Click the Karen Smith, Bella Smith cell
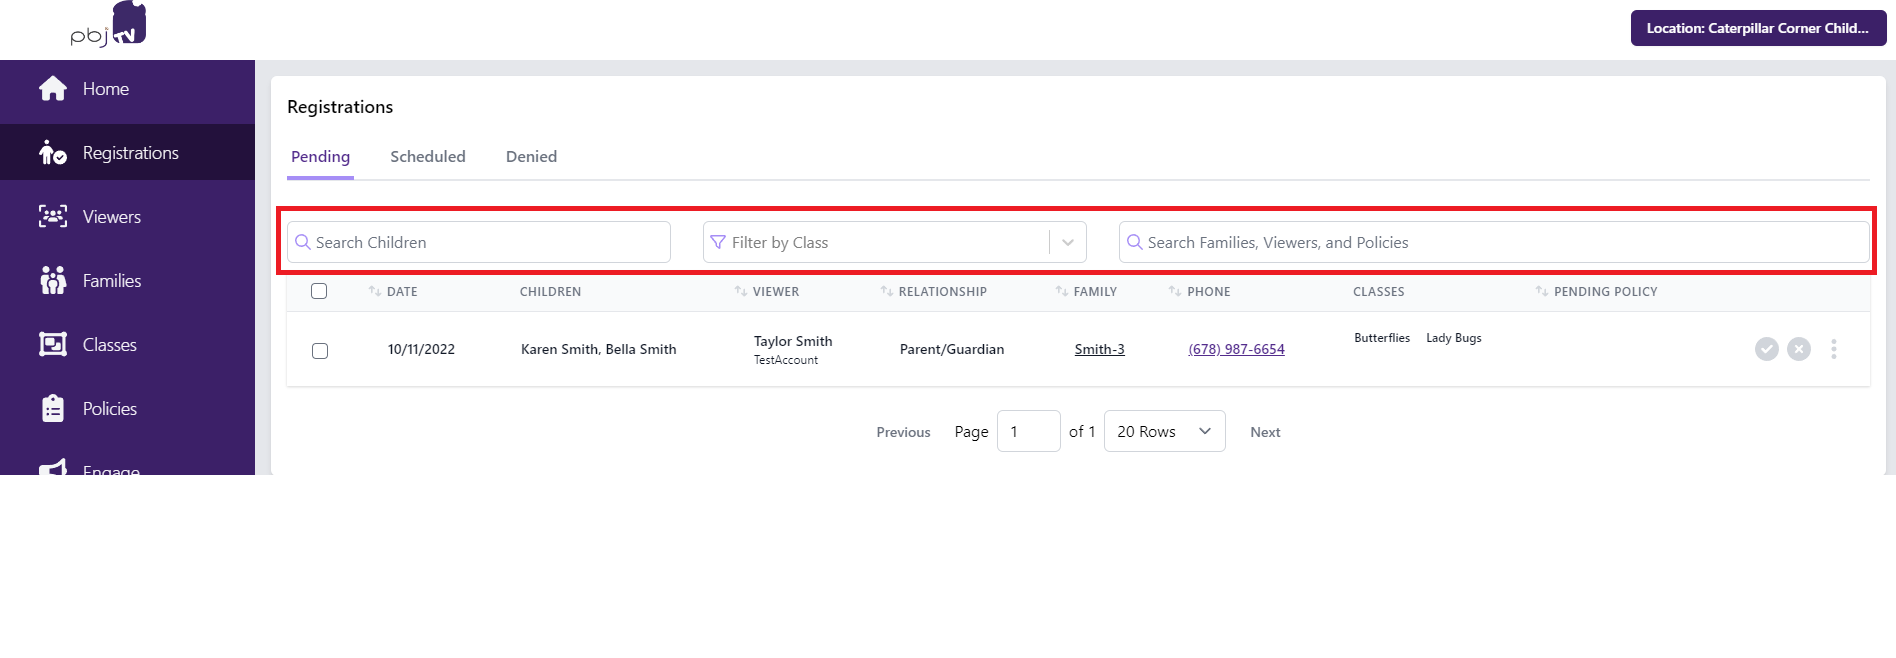Viewport: 1896px width, 658px height. (x=599, y=349)
